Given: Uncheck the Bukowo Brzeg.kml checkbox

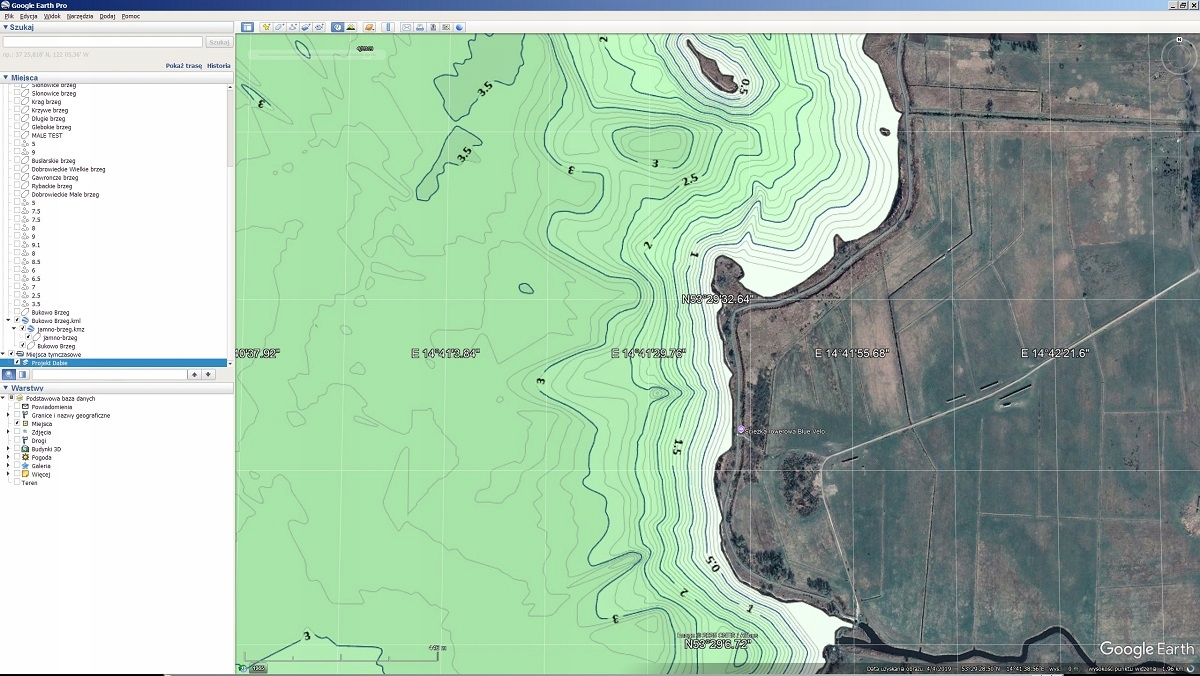Looking at the screenshot, I should coord(17,321).
